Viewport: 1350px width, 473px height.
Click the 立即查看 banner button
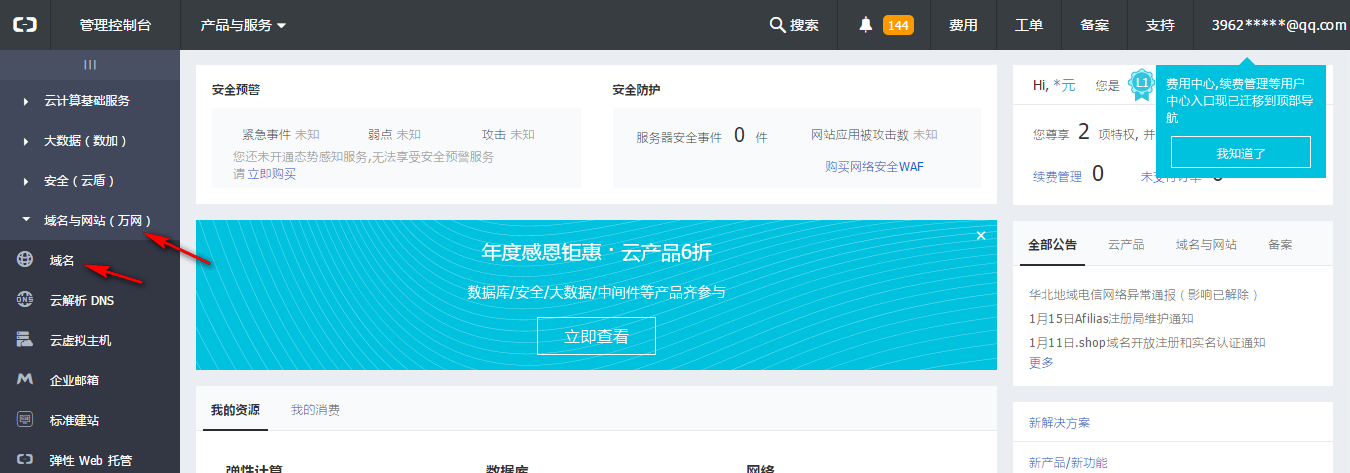point(596,336)
